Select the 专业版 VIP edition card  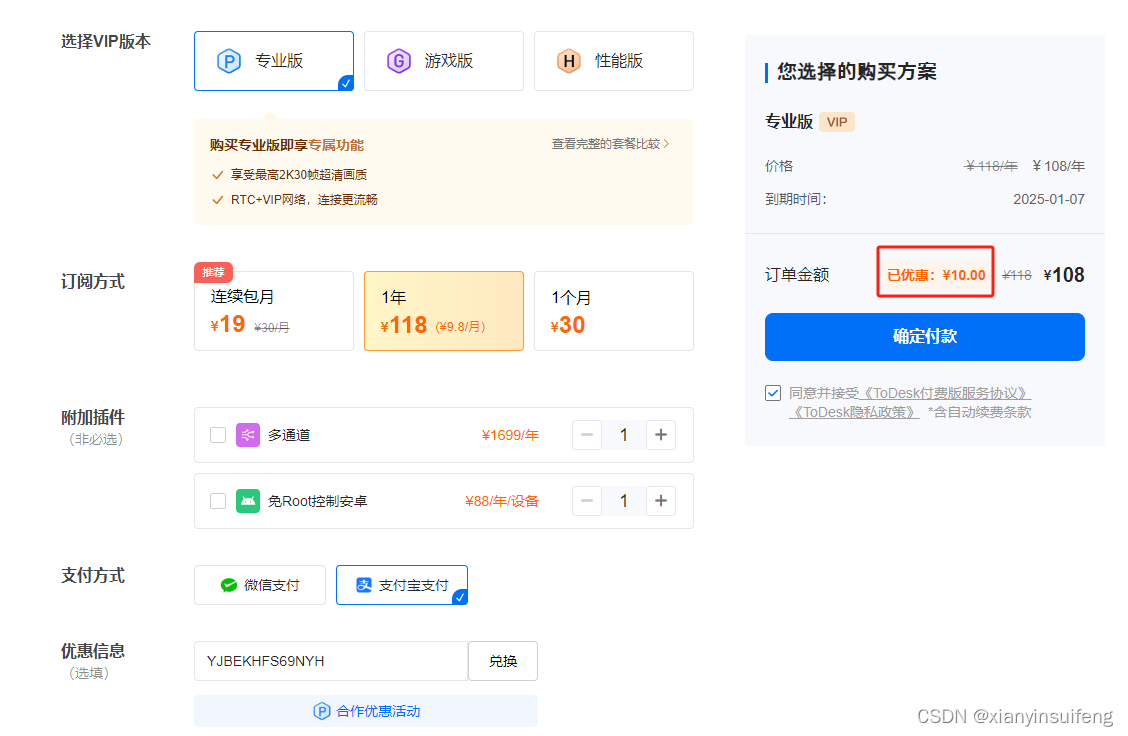click(273, 61)
